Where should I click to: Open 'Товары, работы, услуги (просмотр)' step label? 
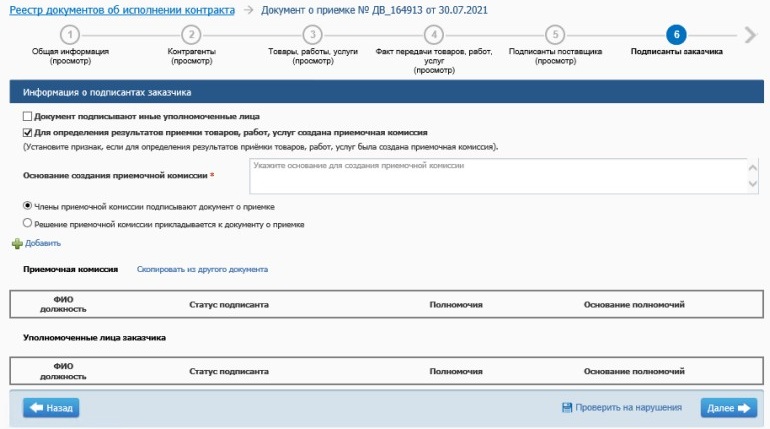click(x=313, y=56)
